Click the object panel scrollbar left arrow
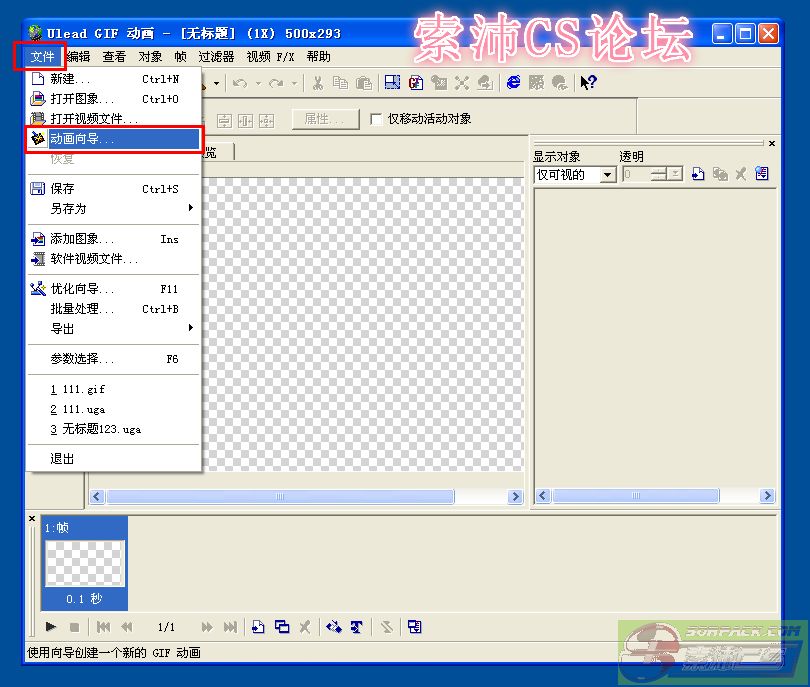810x687 pixels. pos(542,496)
